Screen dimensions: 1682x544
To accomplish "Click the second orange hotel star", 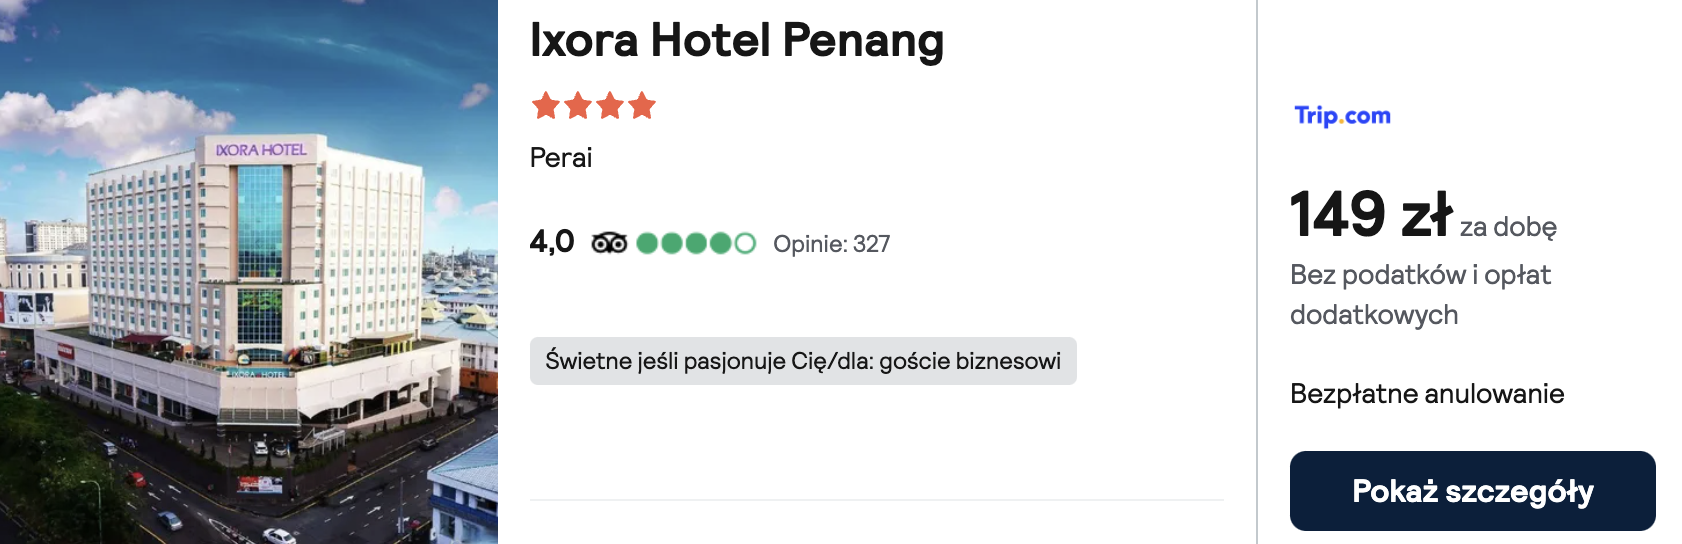I will 578,105.
